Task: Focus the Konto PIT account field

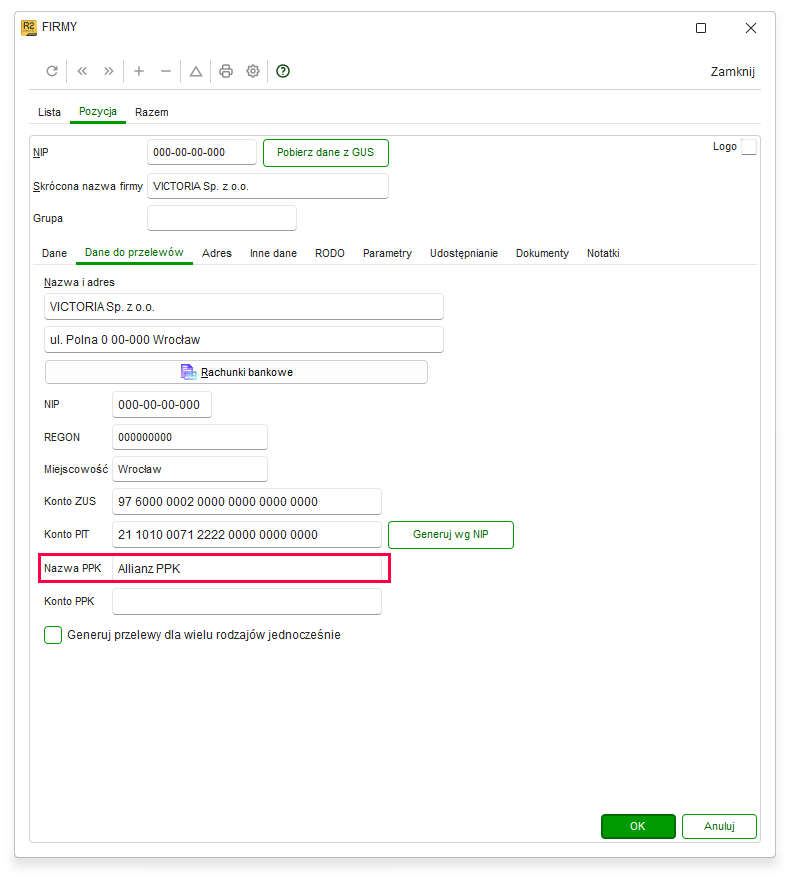Action: [x=247, y=534]
